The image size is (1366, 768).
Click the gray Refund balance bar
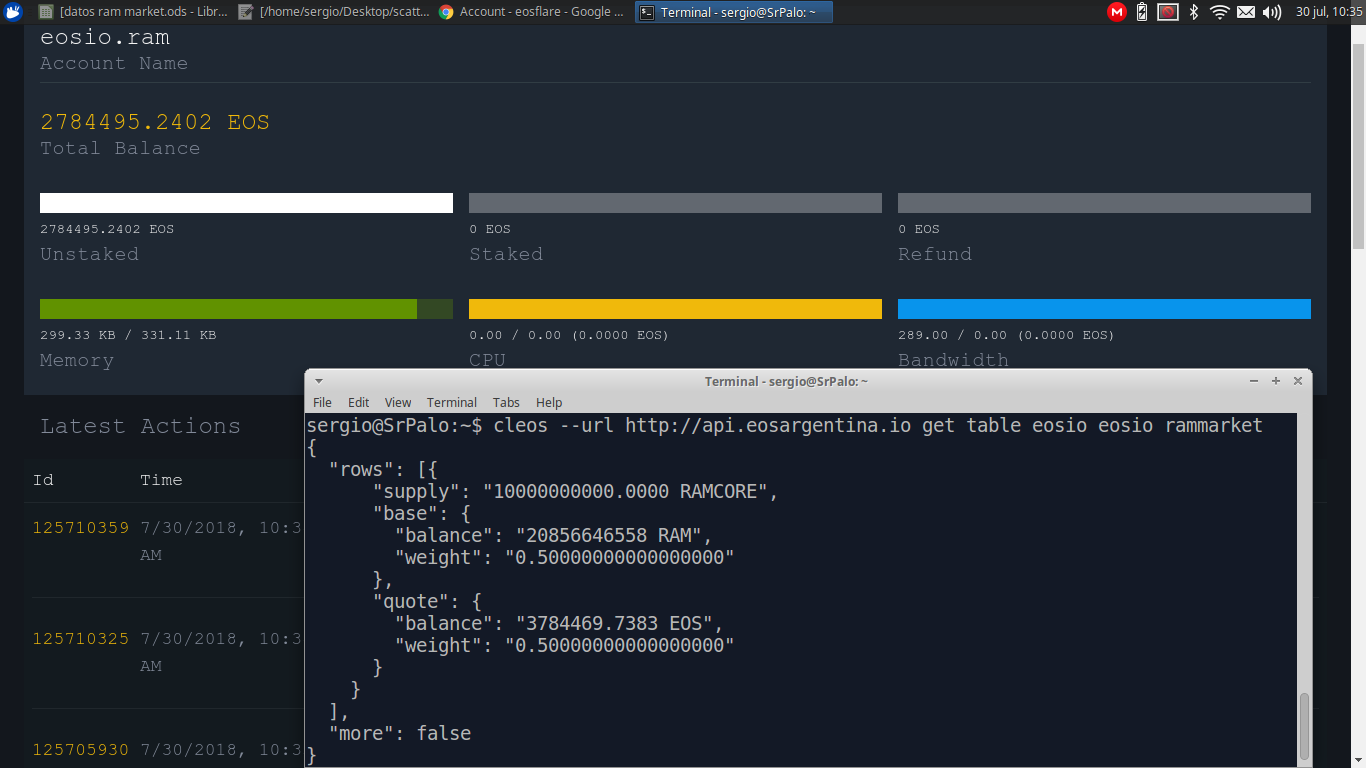pyautogui.click(x=1104, y=203)
